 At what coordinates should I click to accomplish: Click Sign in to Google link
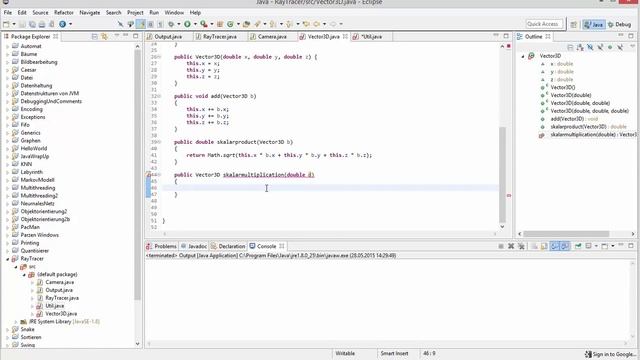[611, 354]
